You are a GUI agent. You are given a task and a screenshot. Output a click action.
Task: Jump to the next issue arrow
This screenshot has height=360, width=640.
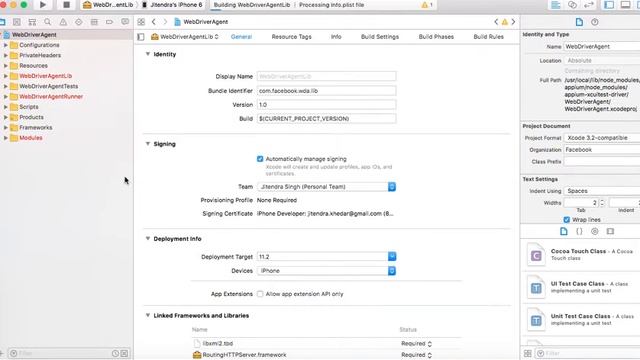tap(513, 22)
